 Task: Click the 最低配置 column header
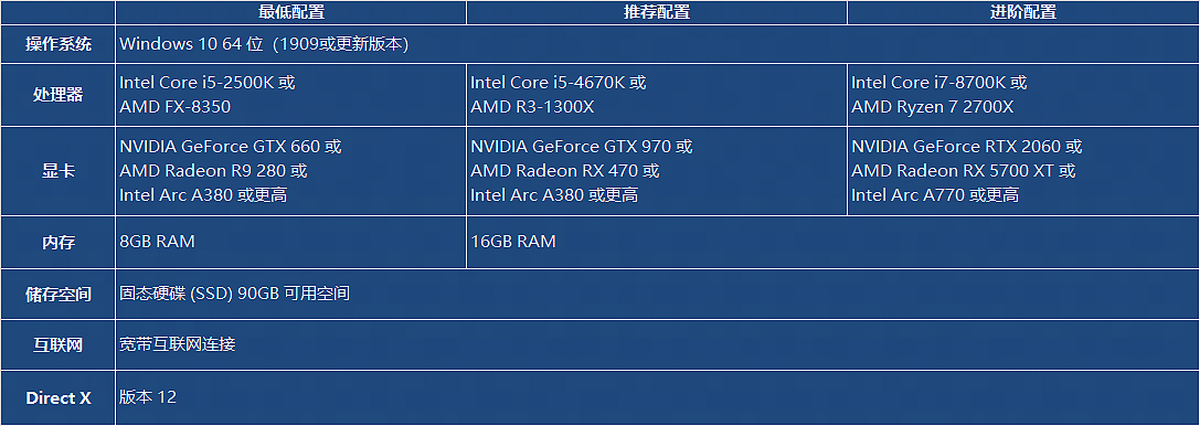coord(291,13)
